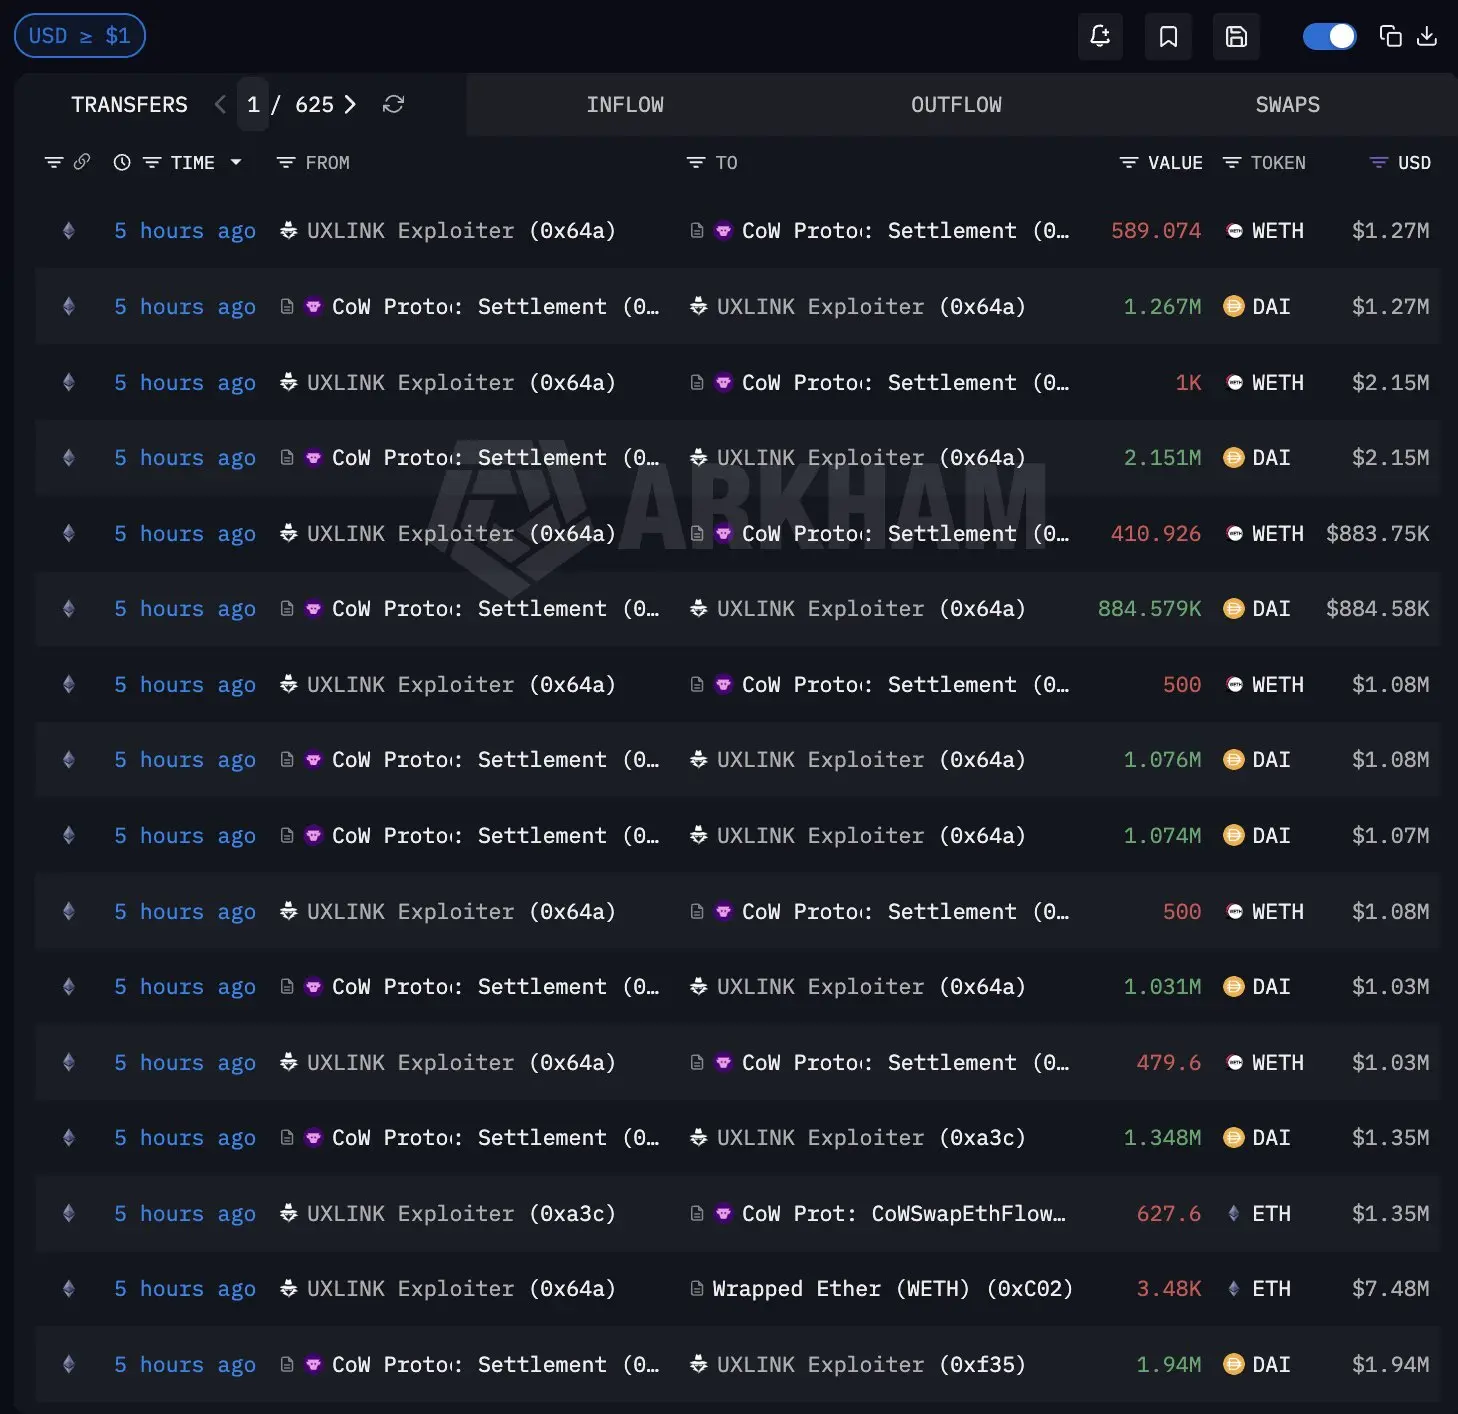Image resolution: width=1458 pixels, height=1414 pixels.
Task: Open the Wrapped Ether (WETH) (0xC02) entity link
Action: (x=892, y=1289)
